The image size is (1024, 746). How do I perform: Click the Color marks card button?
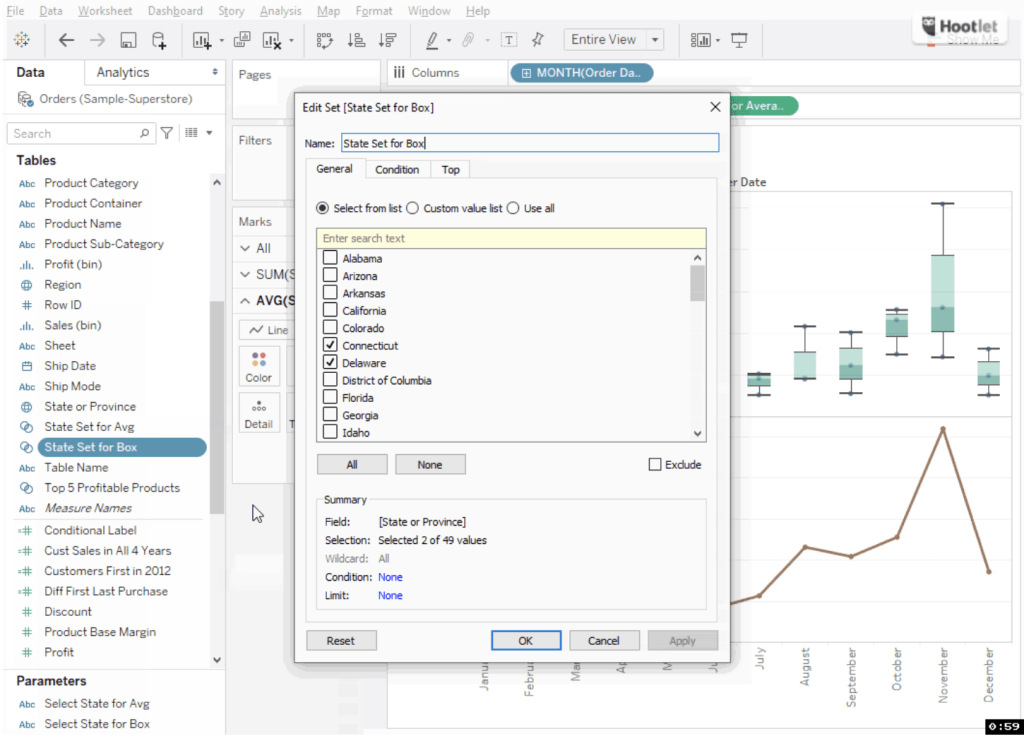258,367
